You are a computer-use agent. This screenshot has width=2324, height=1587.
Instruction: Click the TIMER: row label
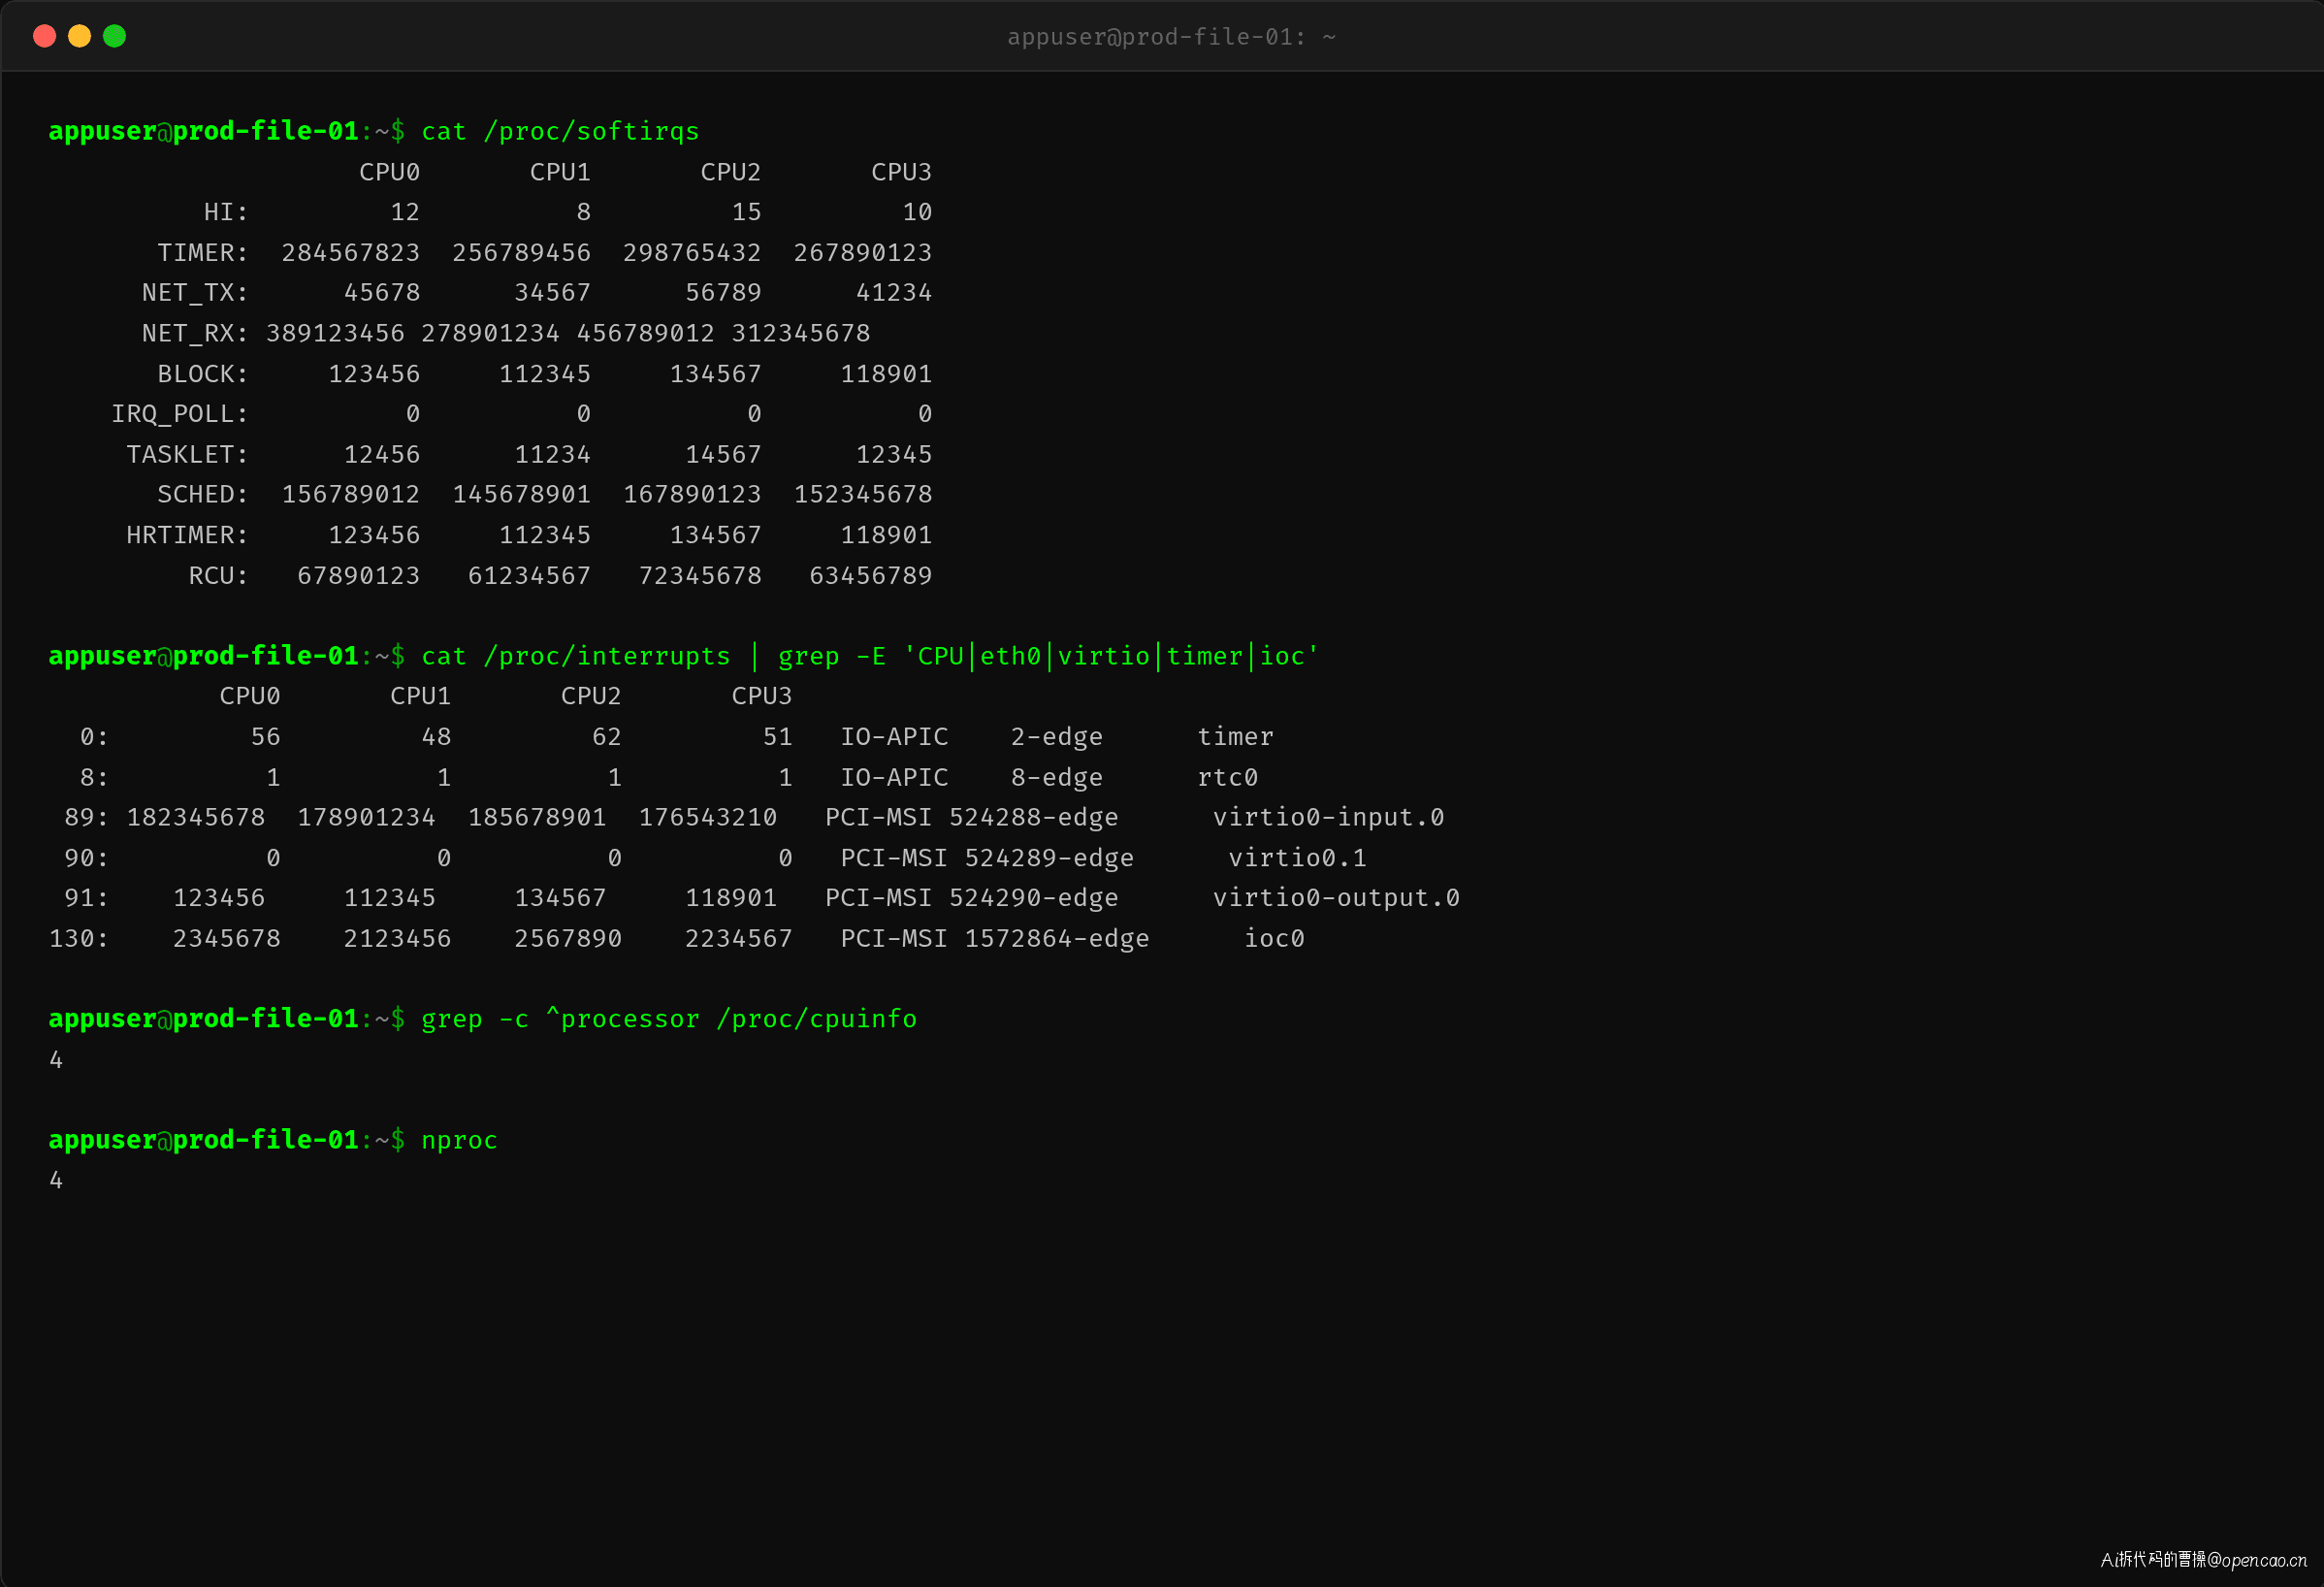(202, 252)
